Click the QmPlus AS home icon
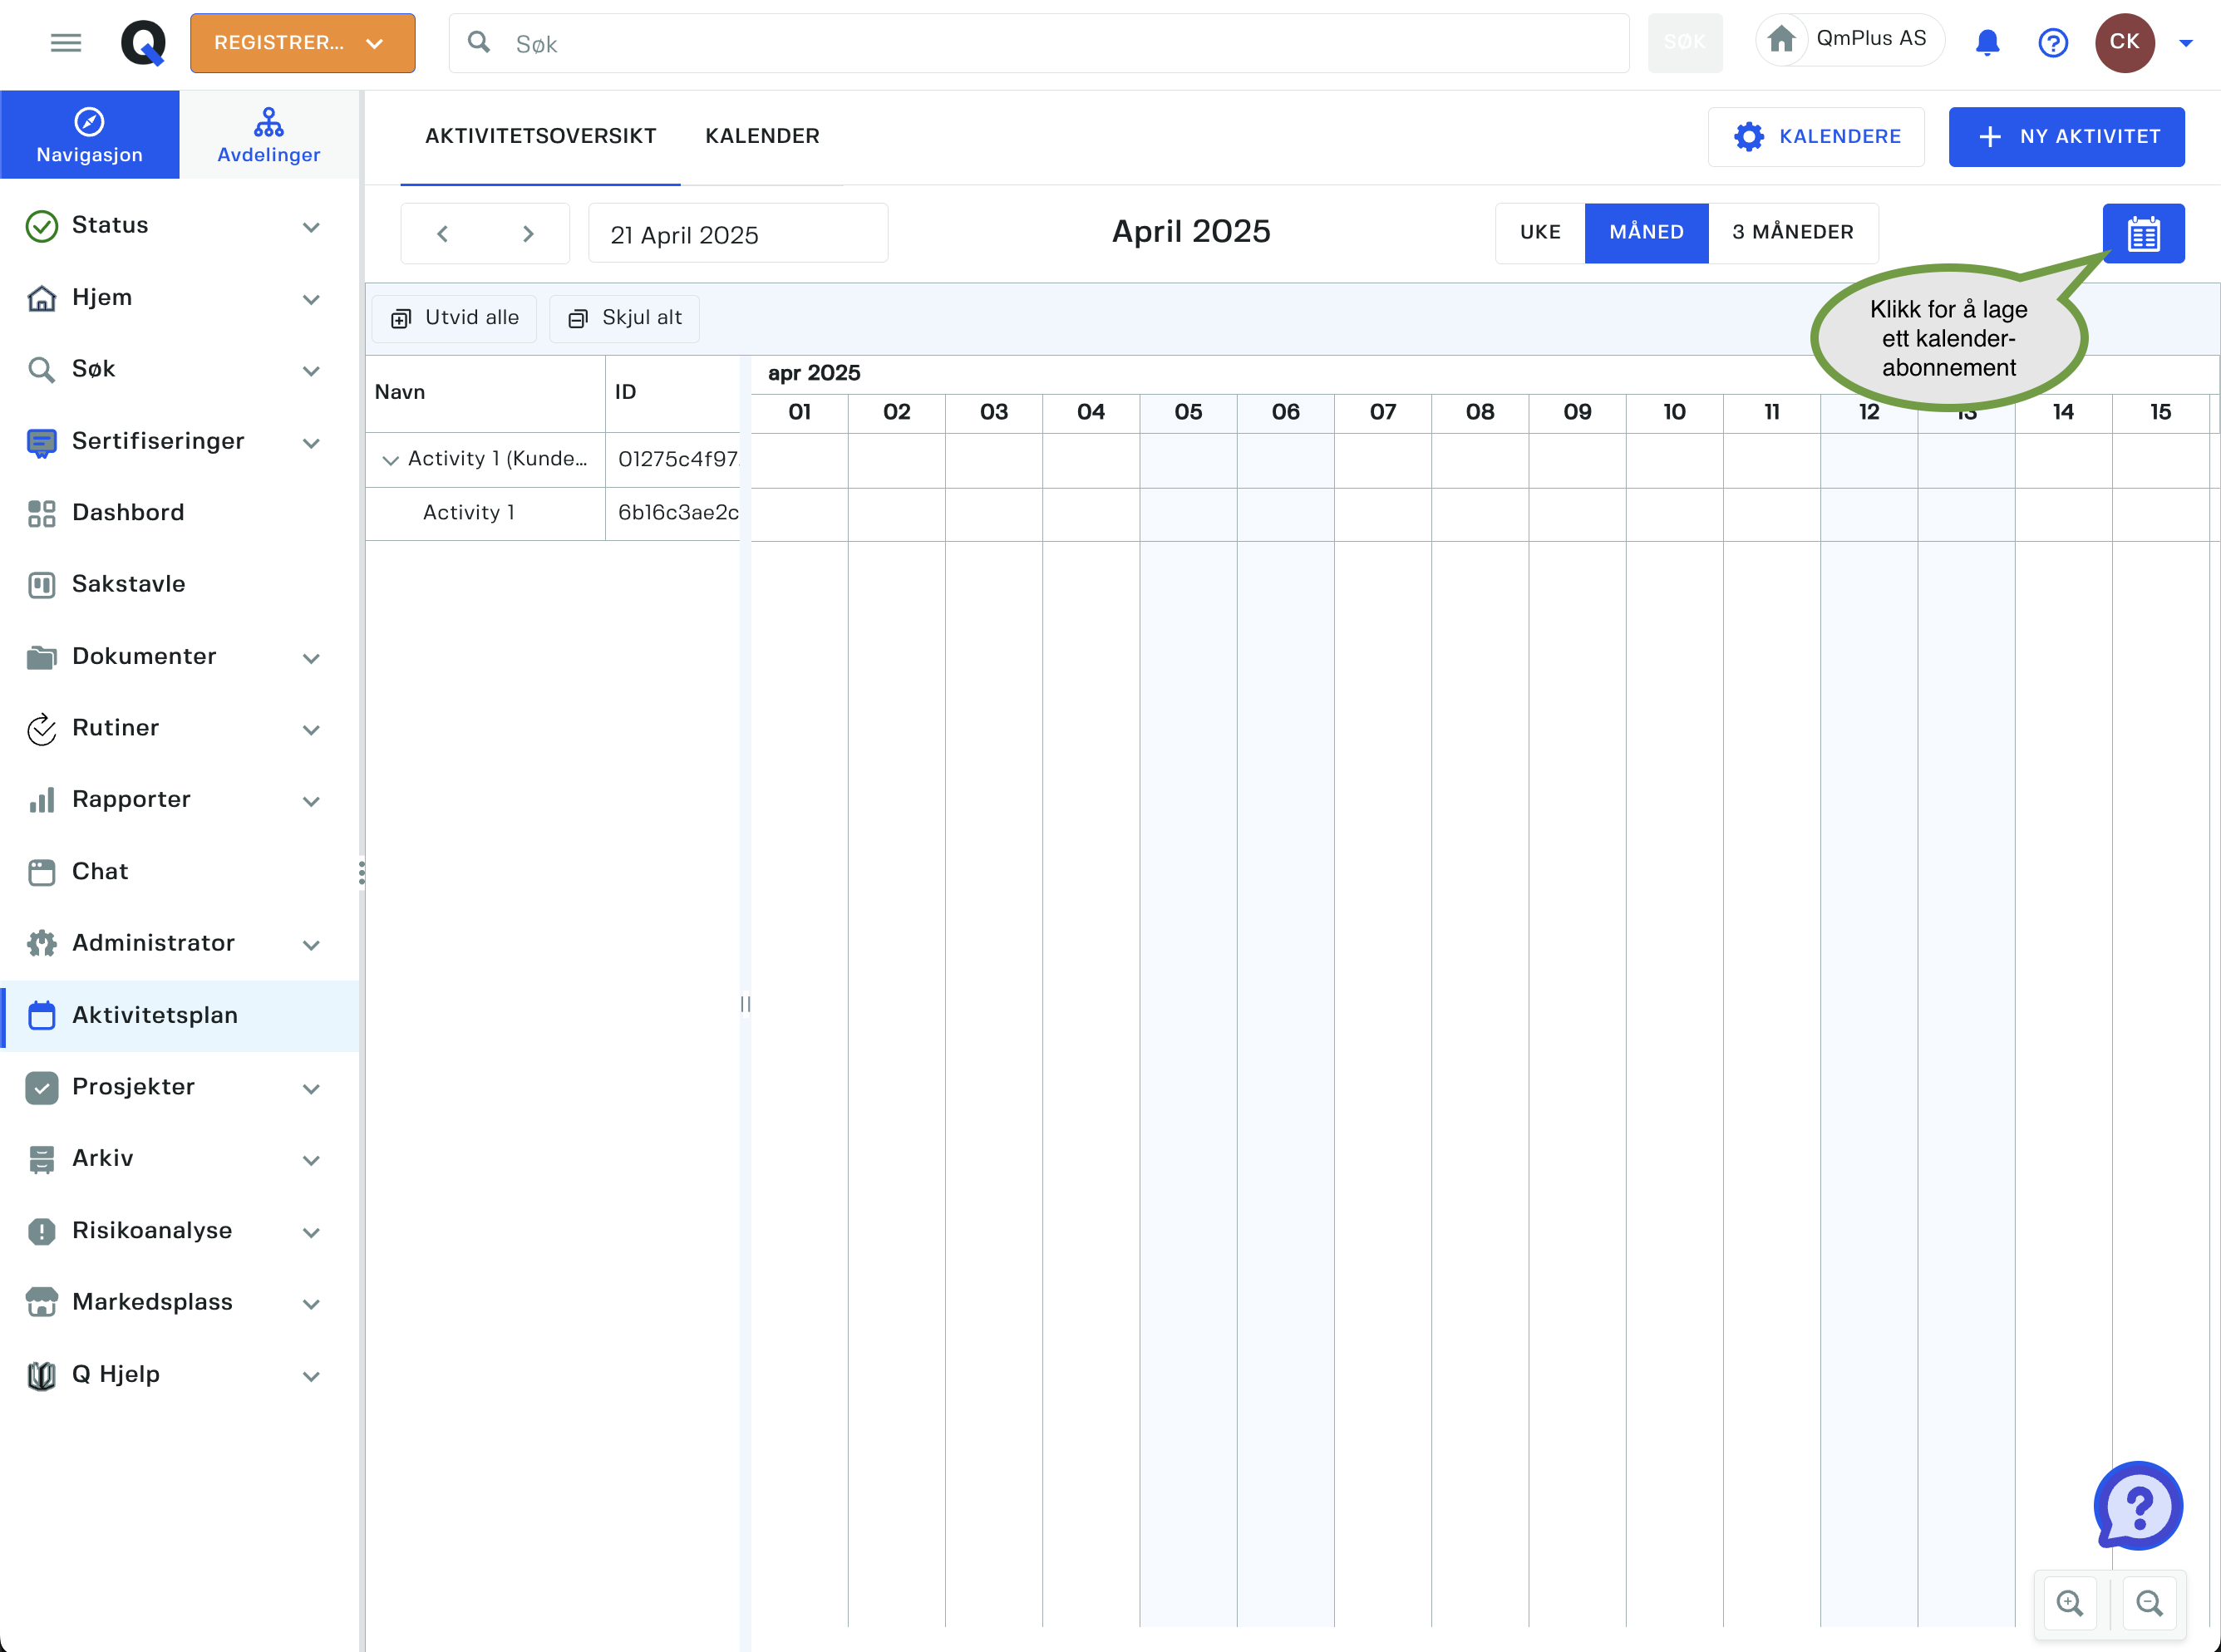2221x1652 pixels. click(x=1782, y=40)
